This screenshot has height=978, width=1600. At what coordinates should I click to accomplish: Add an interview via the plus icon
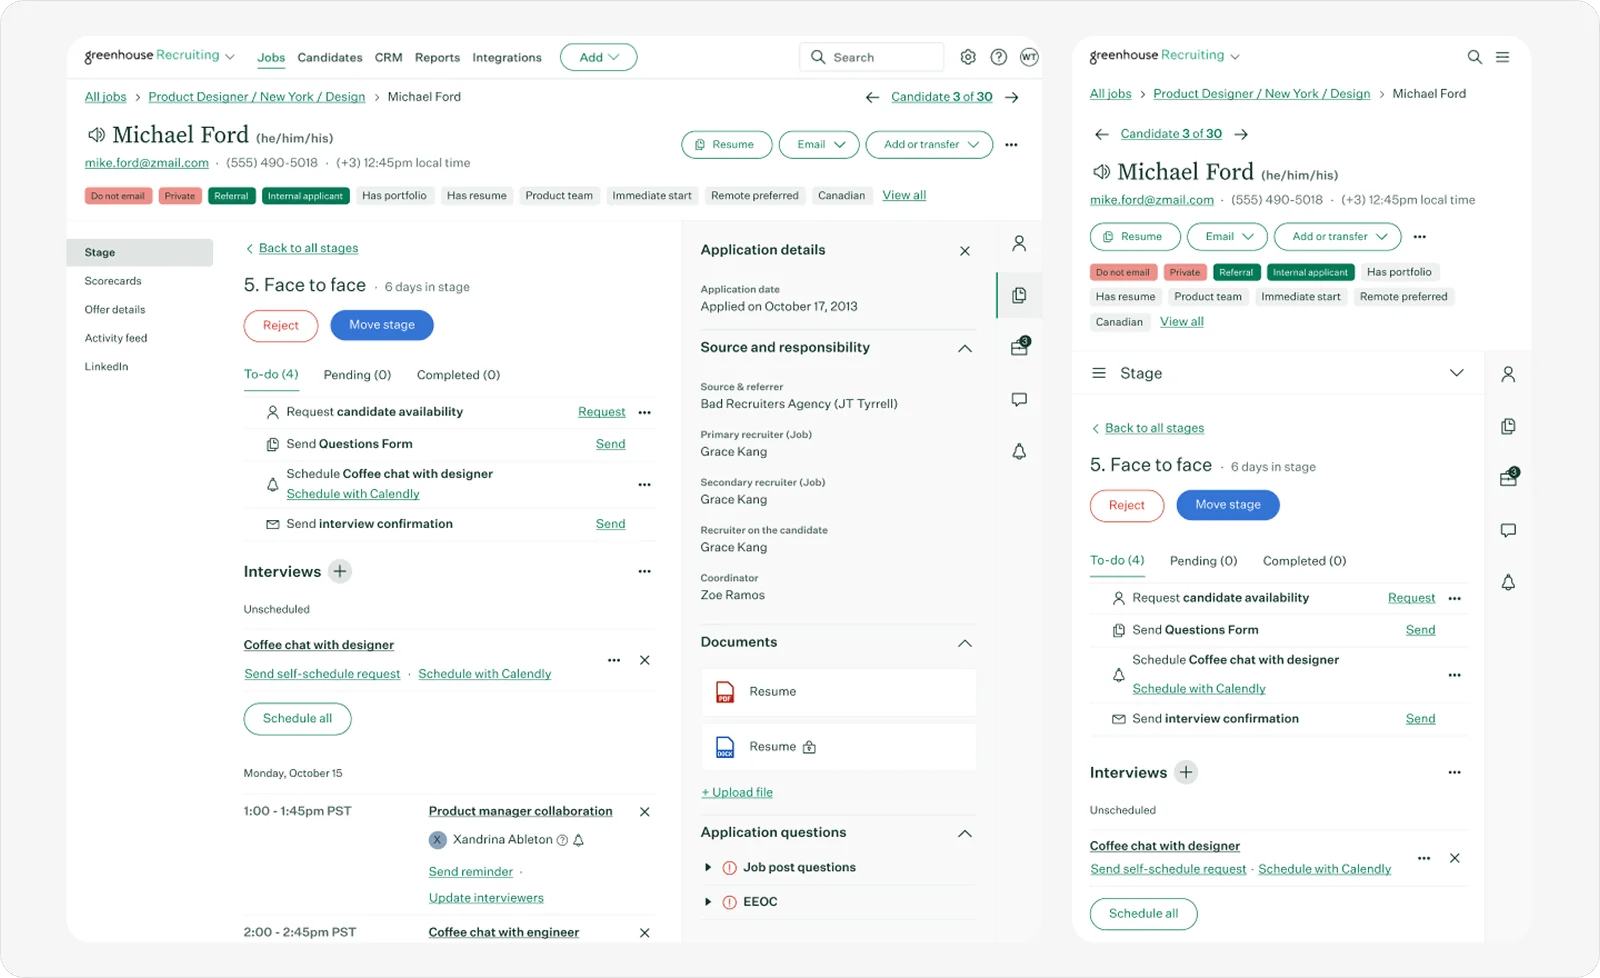pos(340,571)
